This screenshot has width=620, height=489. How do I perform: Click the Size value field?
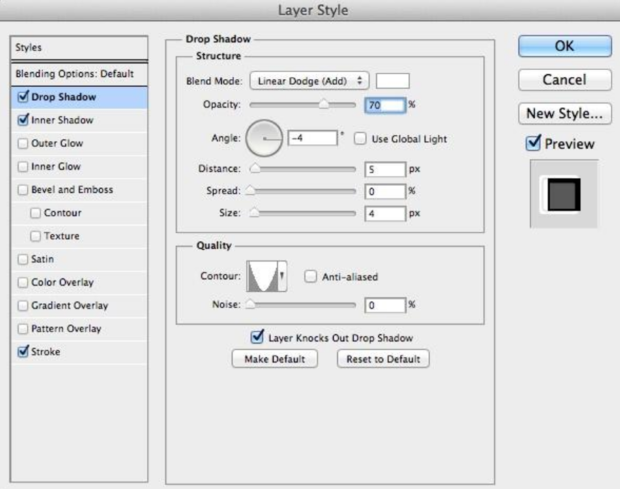pos(385,213)
